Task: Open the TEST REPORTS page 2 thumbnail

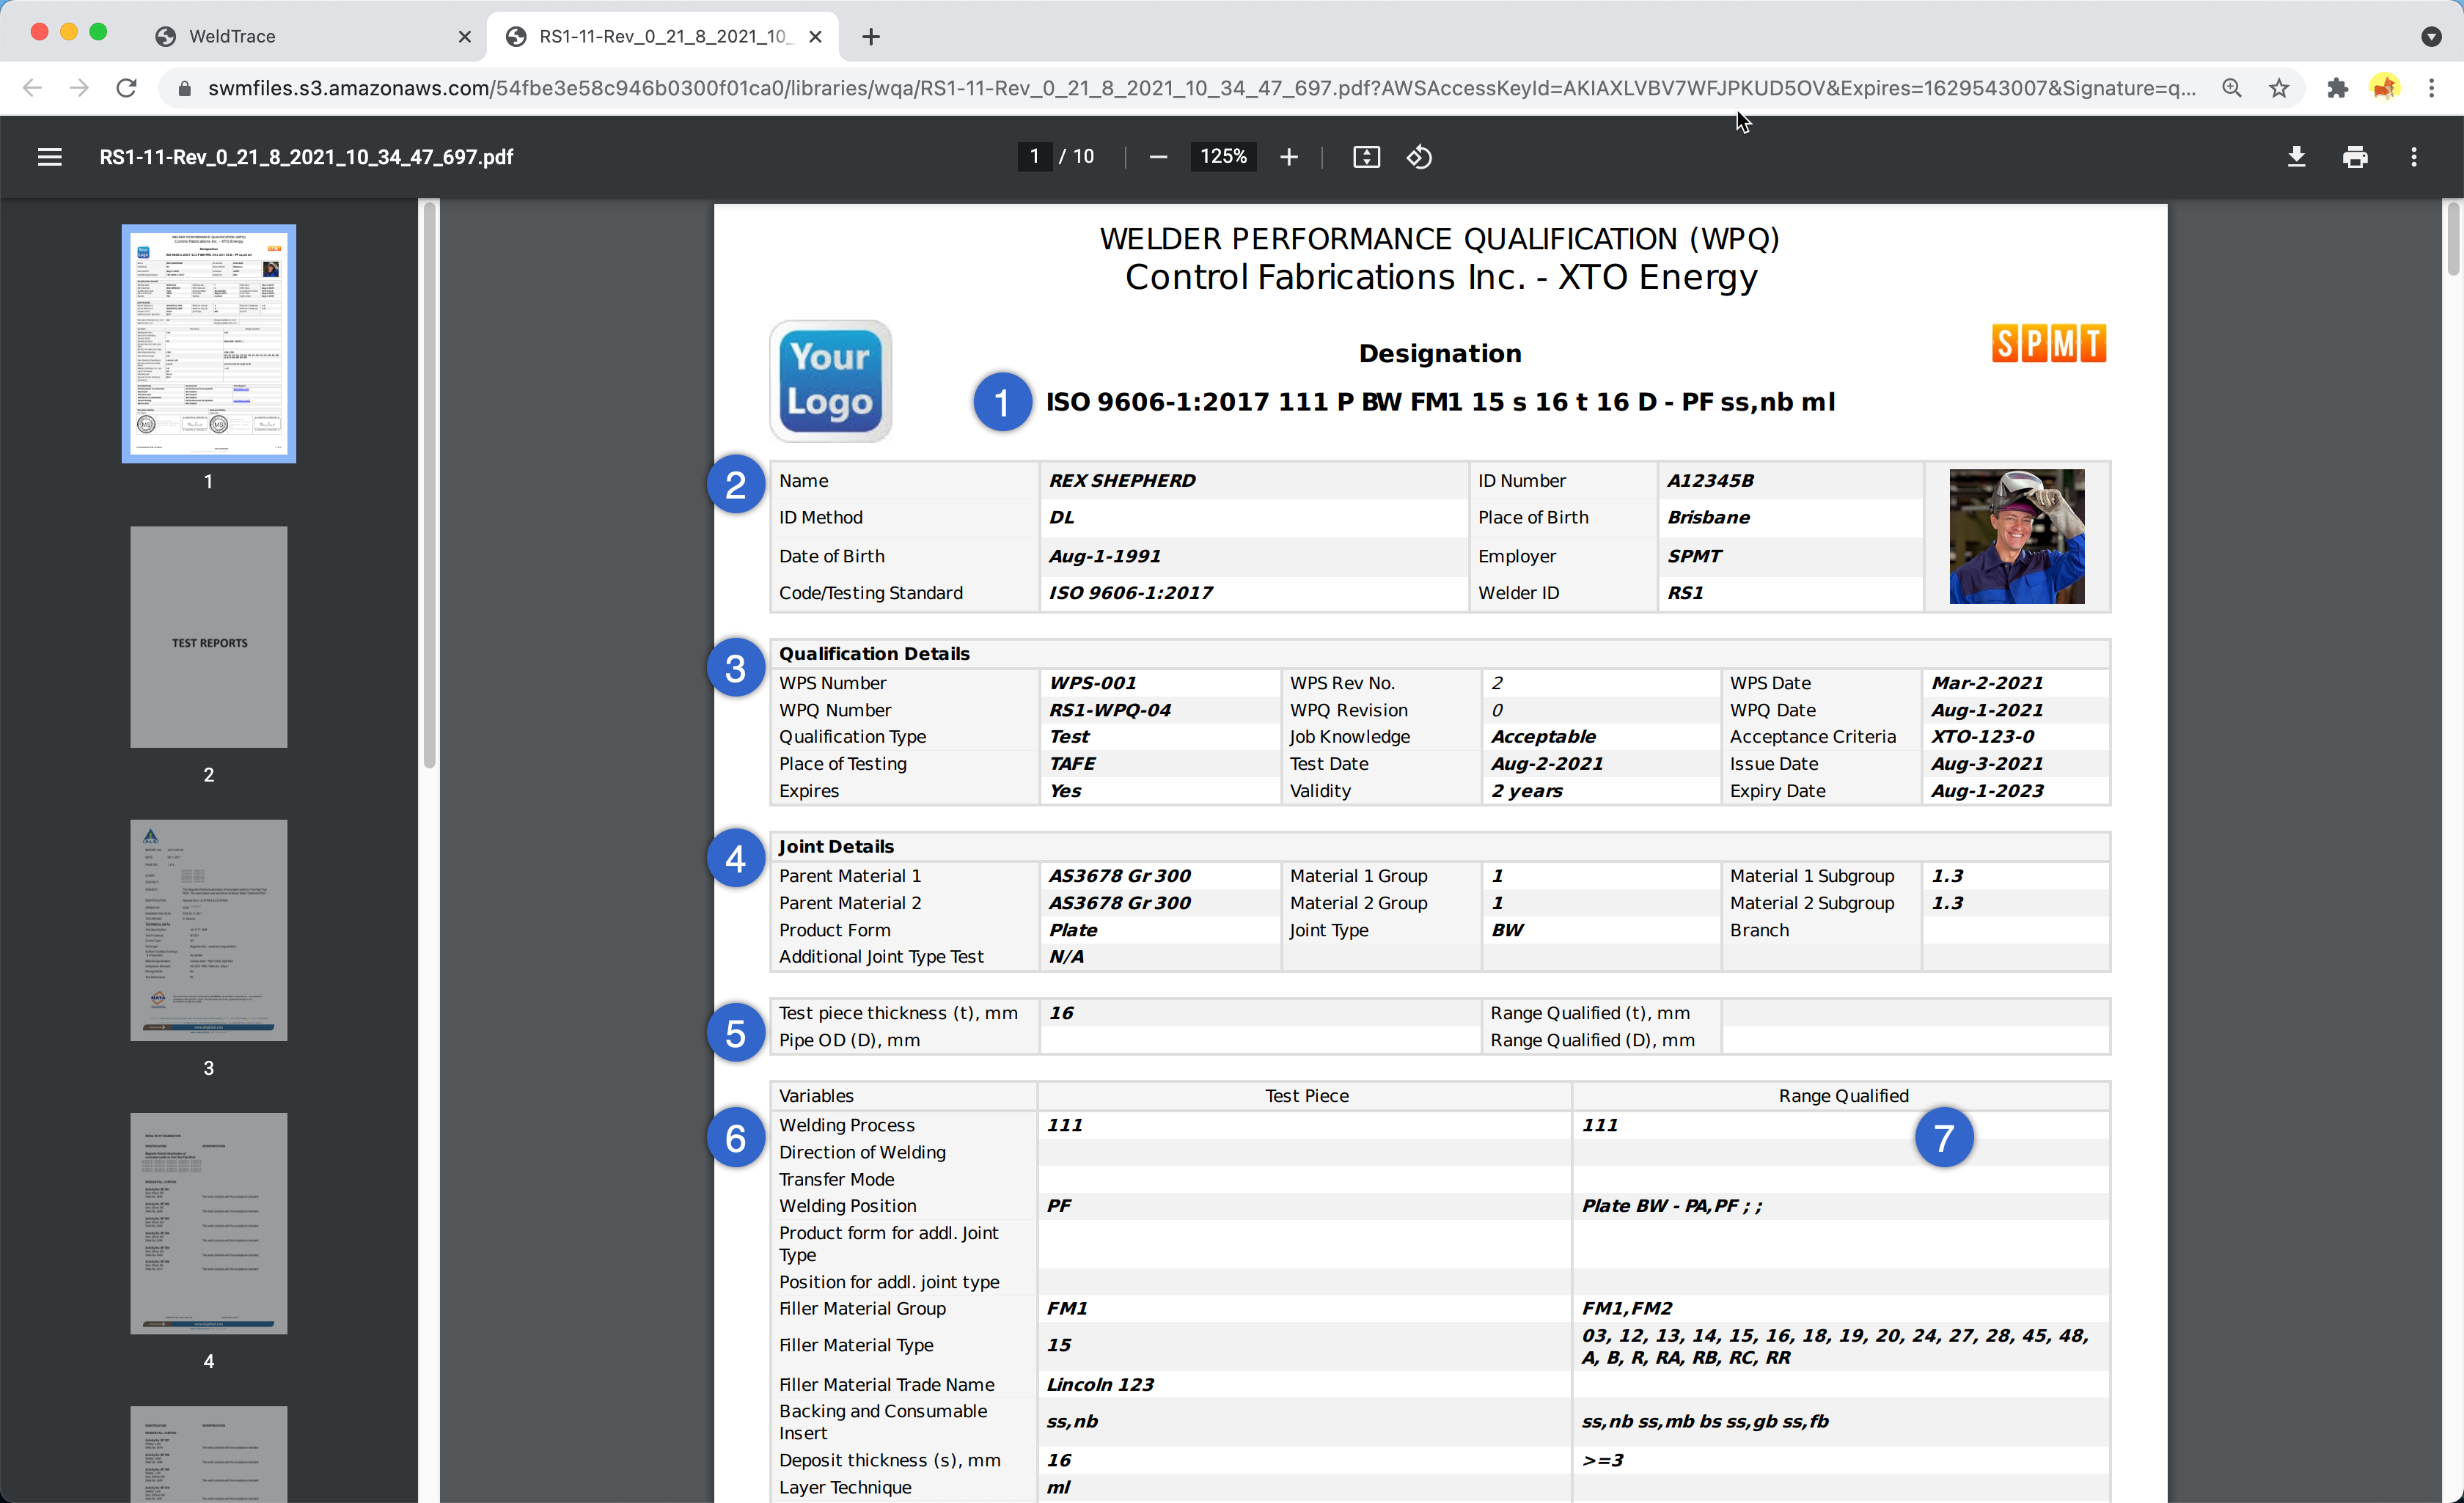Action: click(208, 637)
